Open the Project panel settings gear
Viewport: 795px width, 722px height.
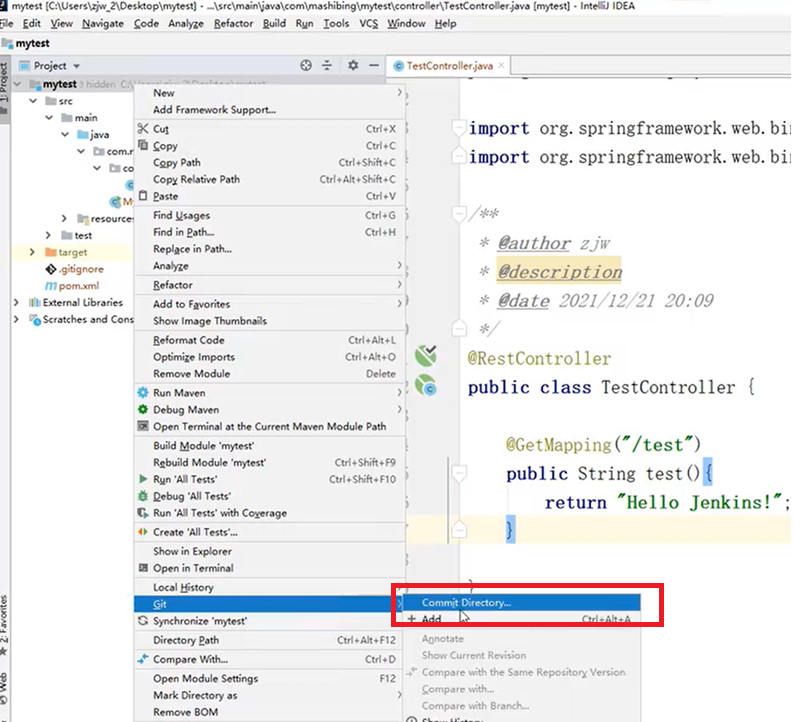click(353, 65)
